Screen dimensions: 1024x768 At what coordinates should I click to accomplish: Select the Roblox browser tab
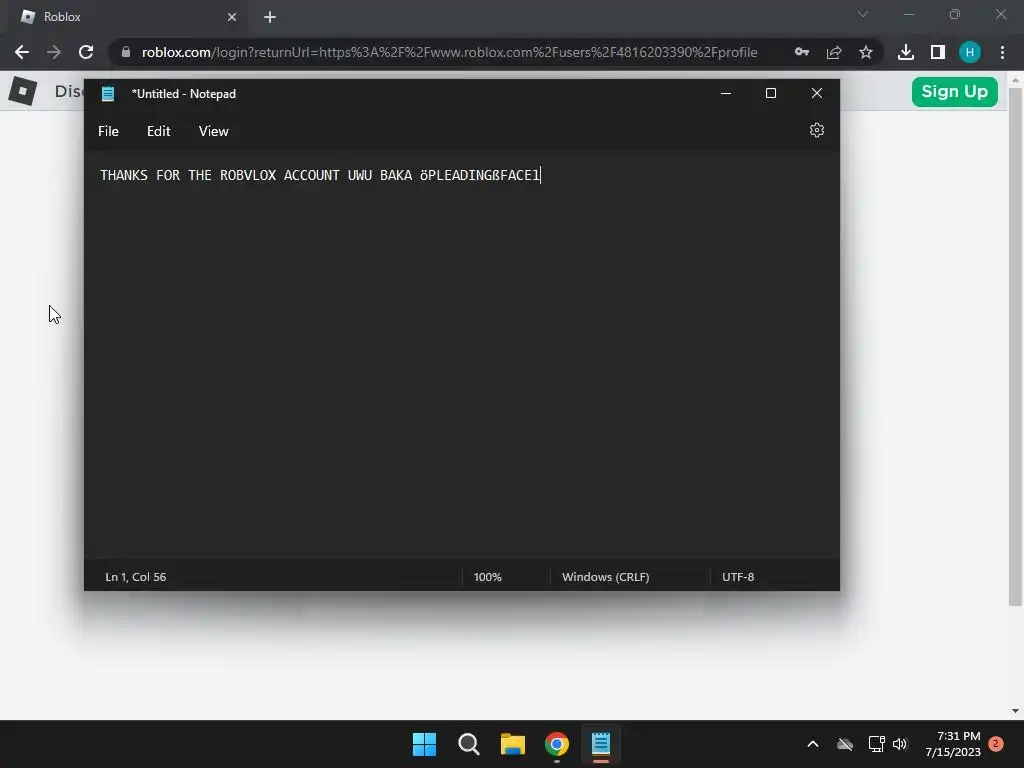tap(129, 17)
